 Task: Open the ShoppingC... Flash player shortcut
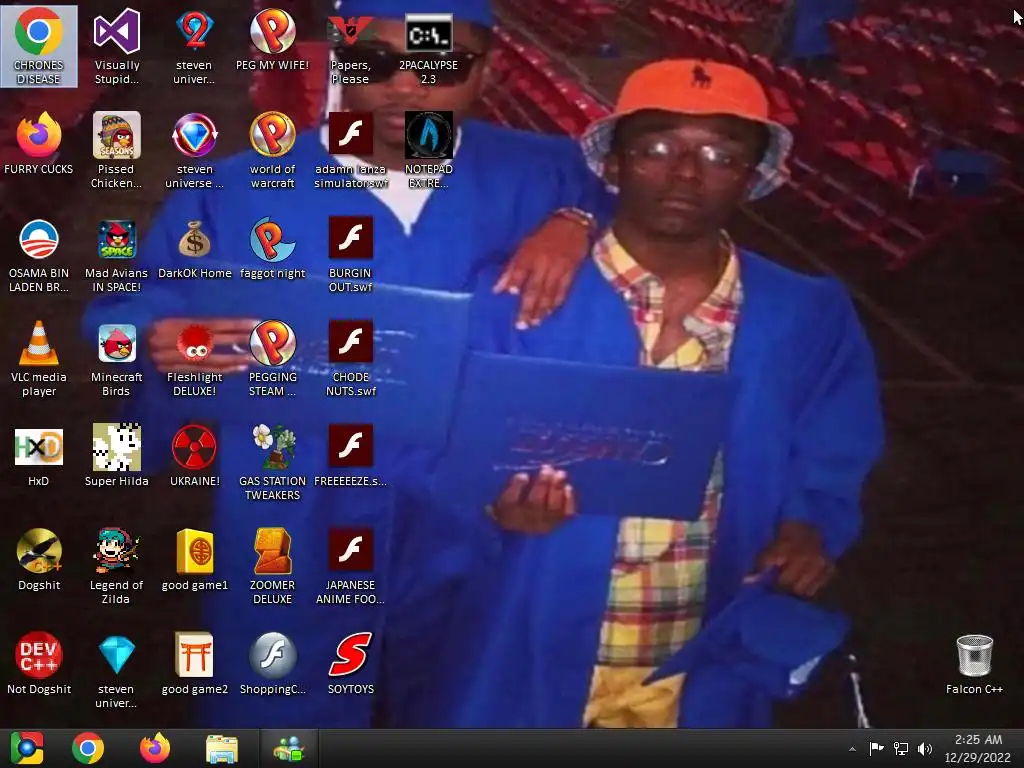click(272, 663)
